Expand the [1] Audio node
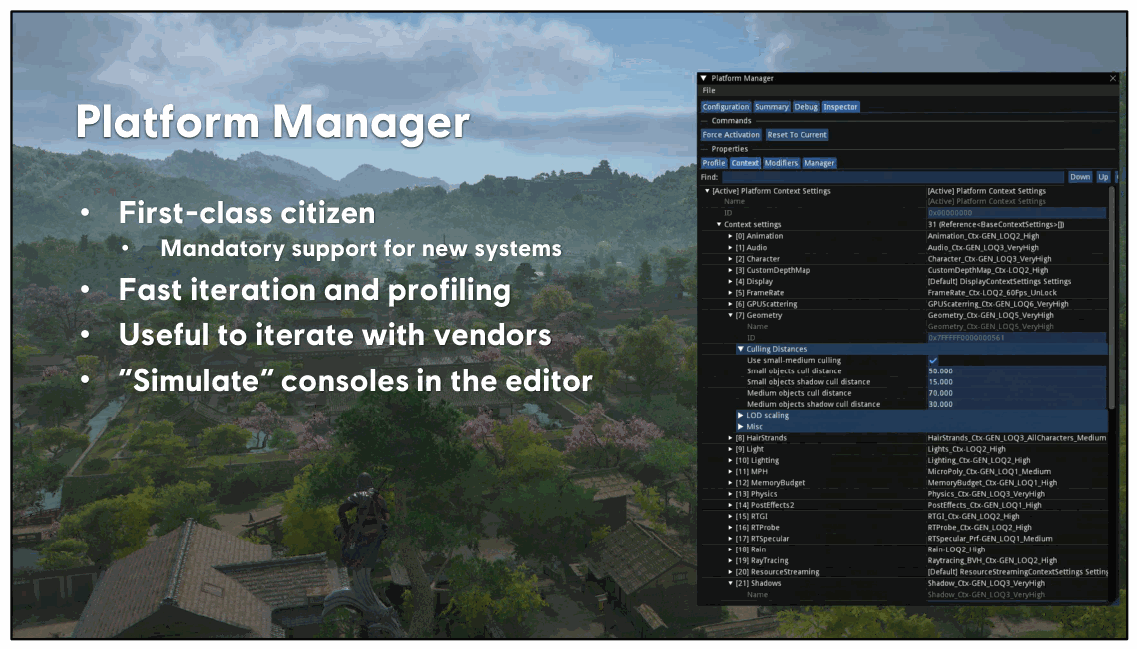This screenshot has height=649, width=1137. point(731,248)
